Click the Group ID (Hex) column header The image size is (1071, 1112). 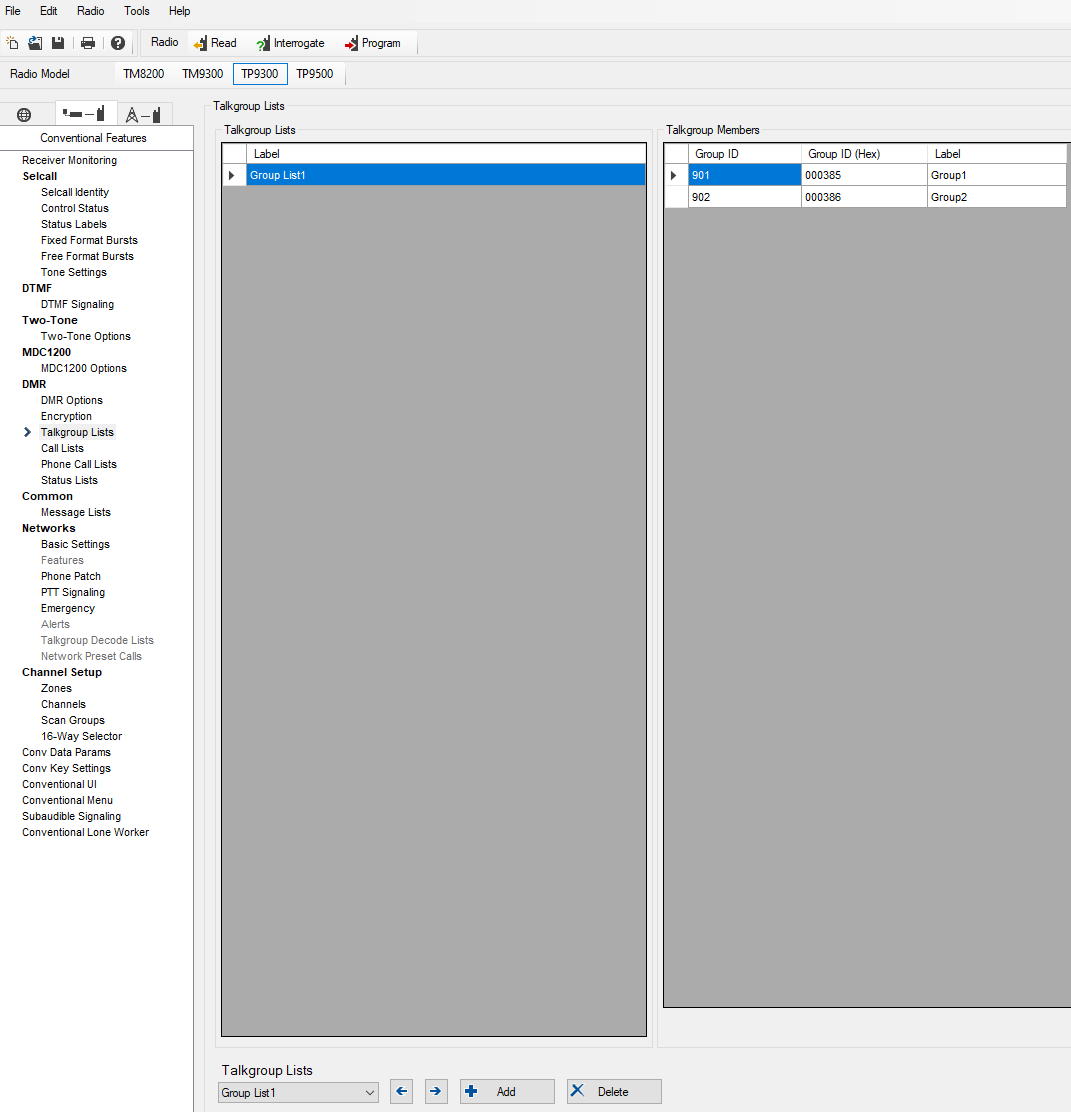(x=864, y=154)
